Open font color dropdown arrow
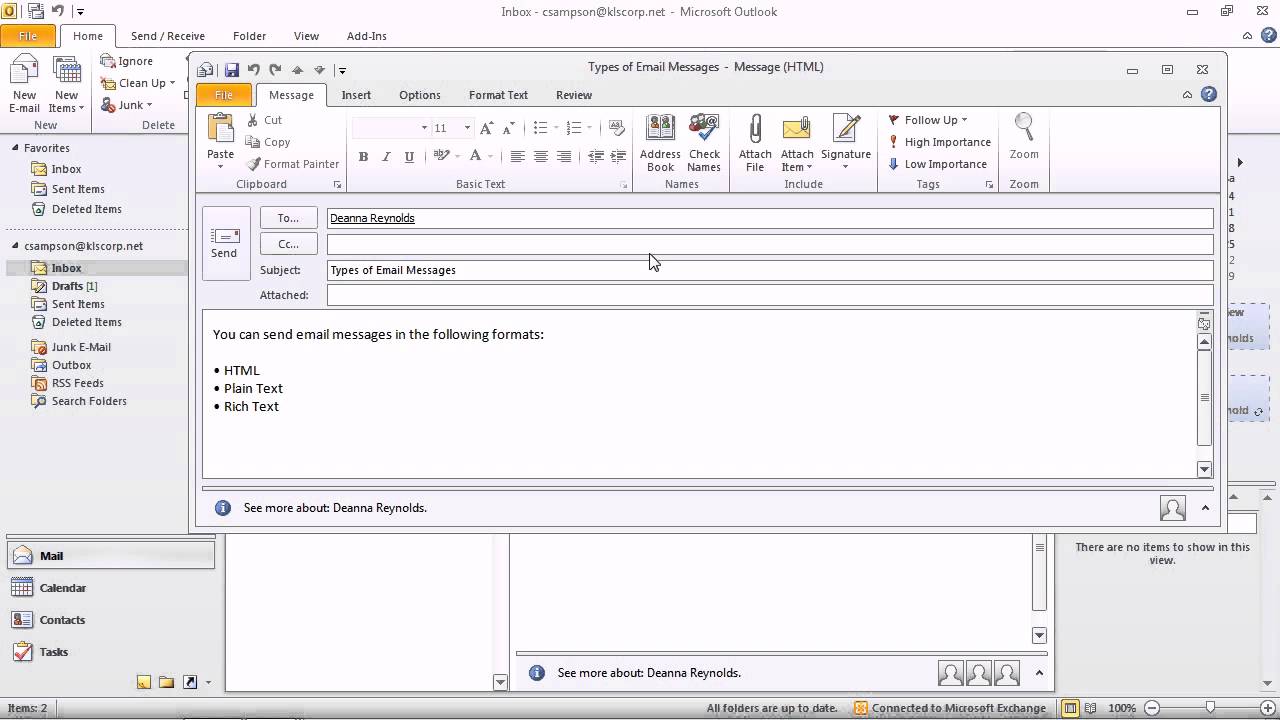Viewport: 1280px width, 720px height. click(490, 157)
